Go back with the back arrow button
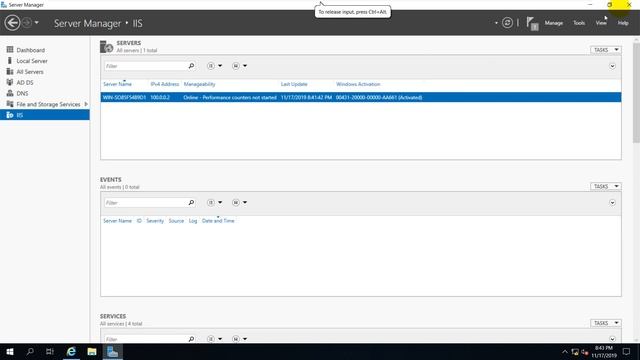This screenshot has width=640, height=360. (x=12, y=23)
